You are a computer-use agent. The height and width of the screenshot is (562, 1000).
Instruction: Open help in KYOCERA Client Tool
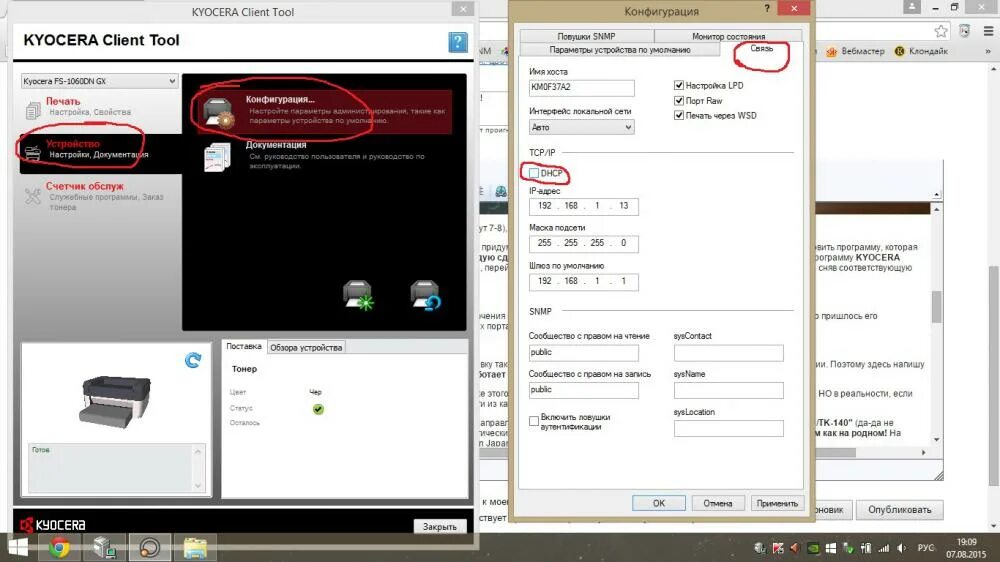coord(457,43)
